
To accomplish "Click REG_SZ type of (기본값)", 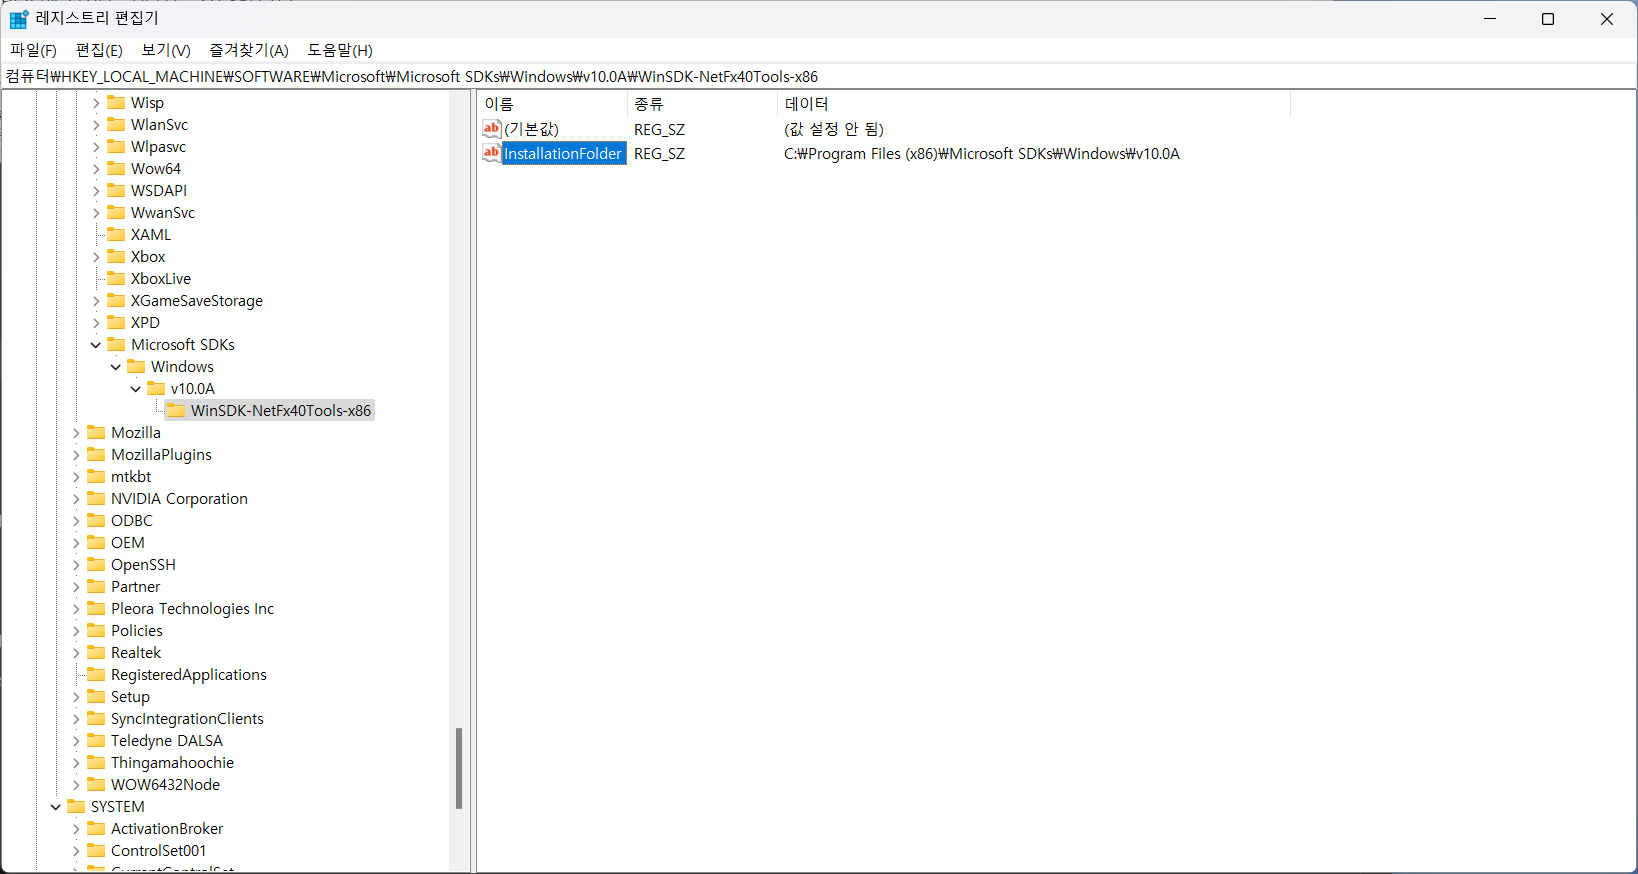I will pos(659,129).
